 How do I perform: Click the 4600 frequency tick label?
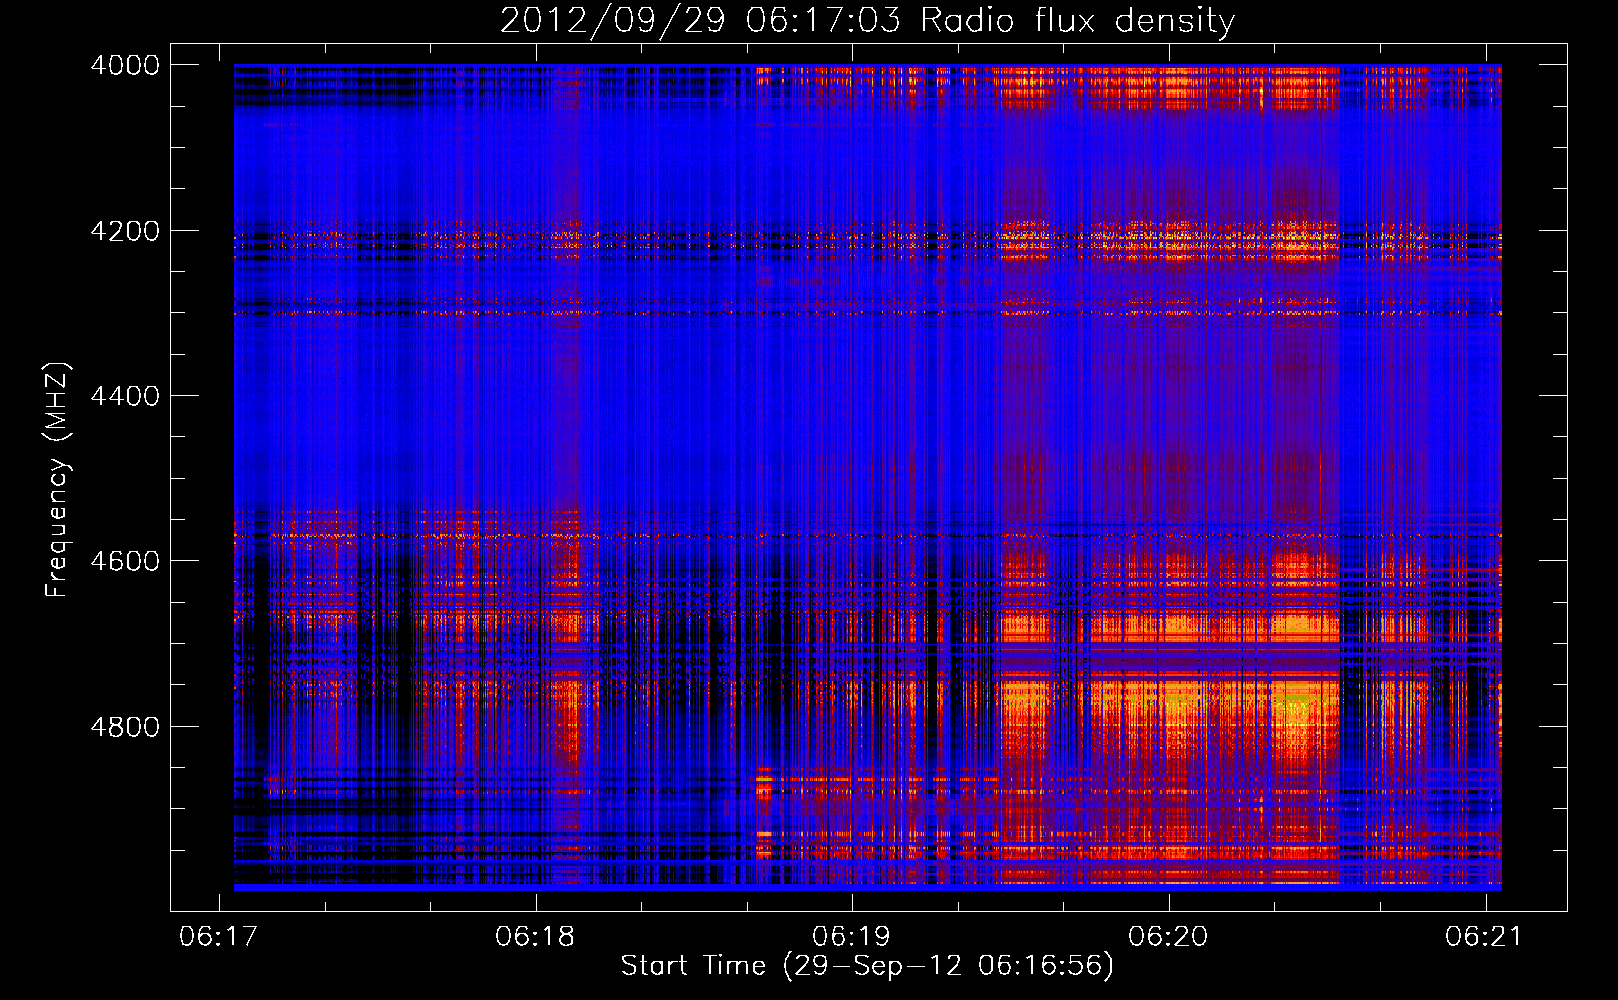click(x=125, y=561)
